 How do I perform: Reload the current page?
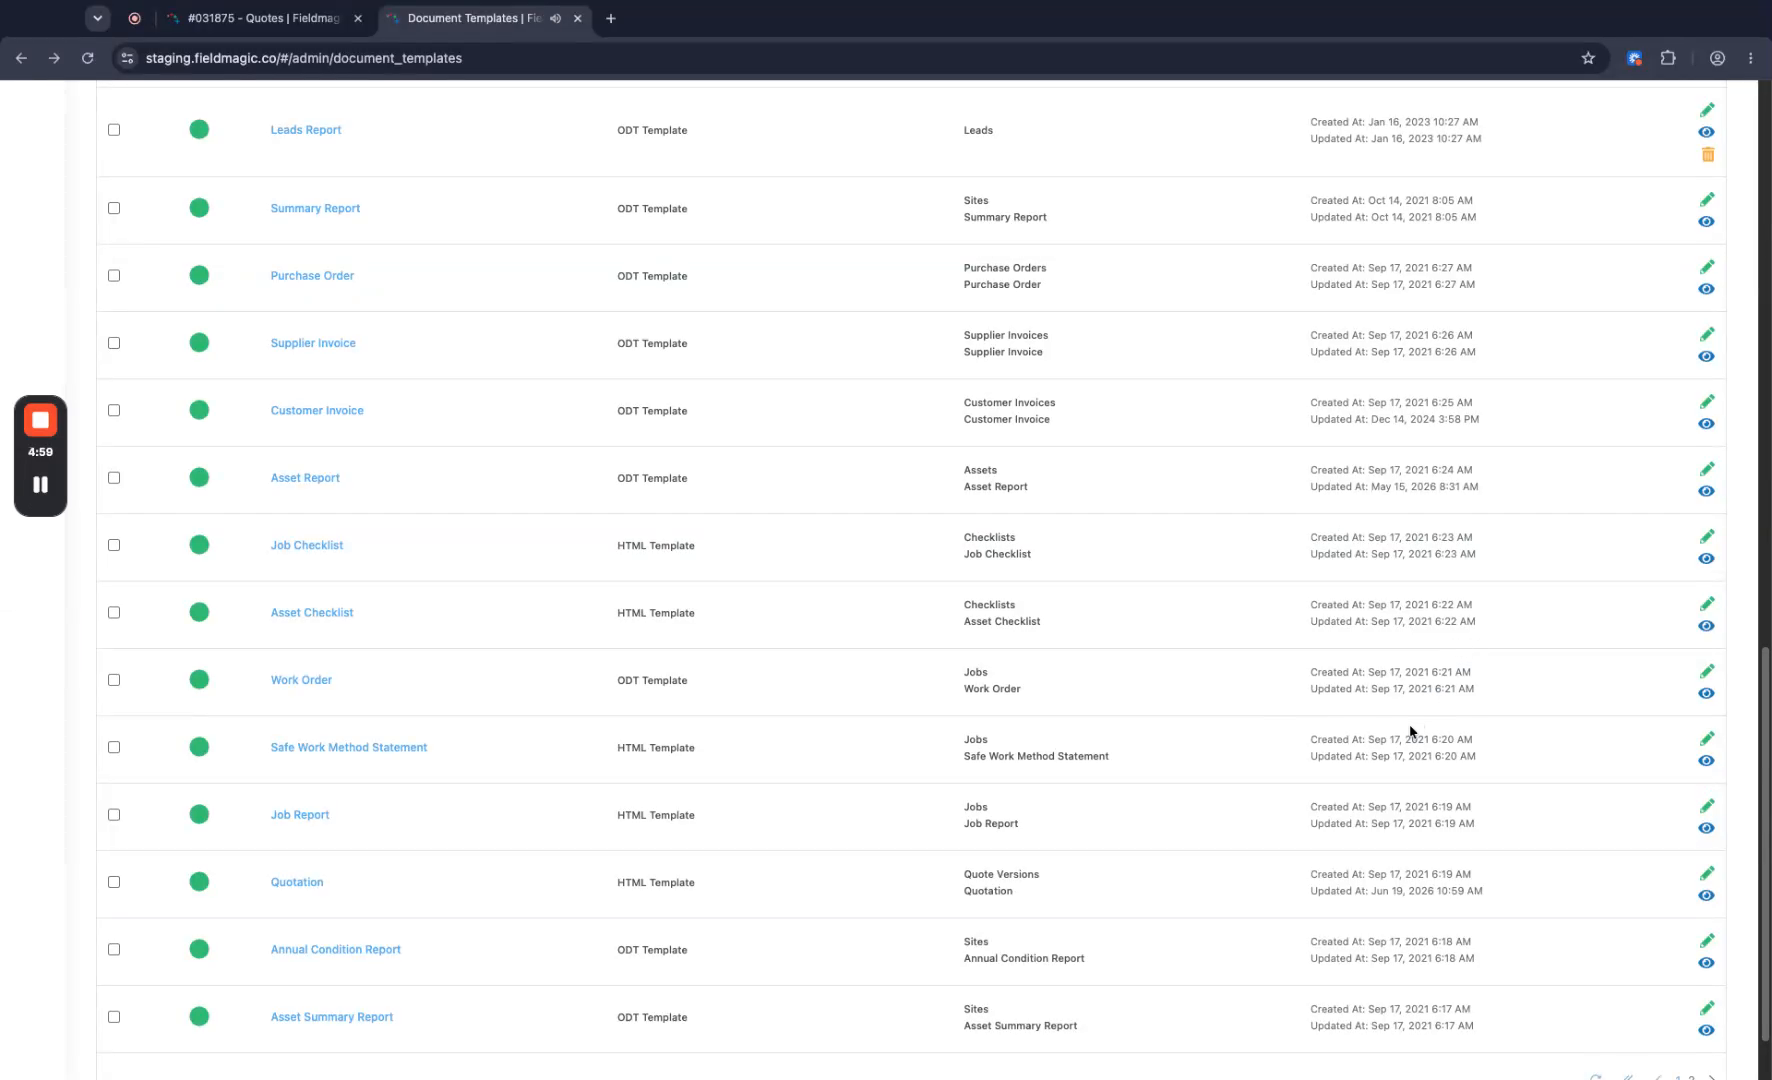coord(88,58)
